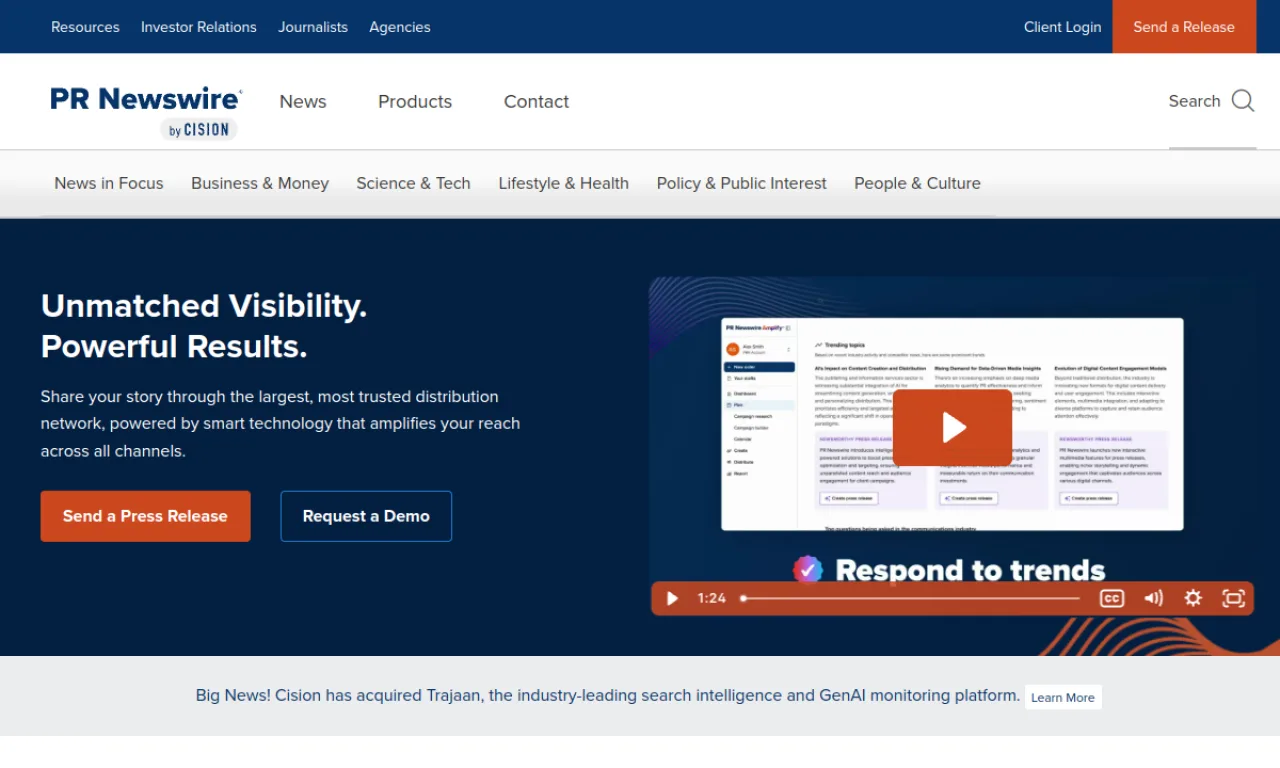
Task: Click the Unmatched Visibility headline
Action: (x=204, y=326)
